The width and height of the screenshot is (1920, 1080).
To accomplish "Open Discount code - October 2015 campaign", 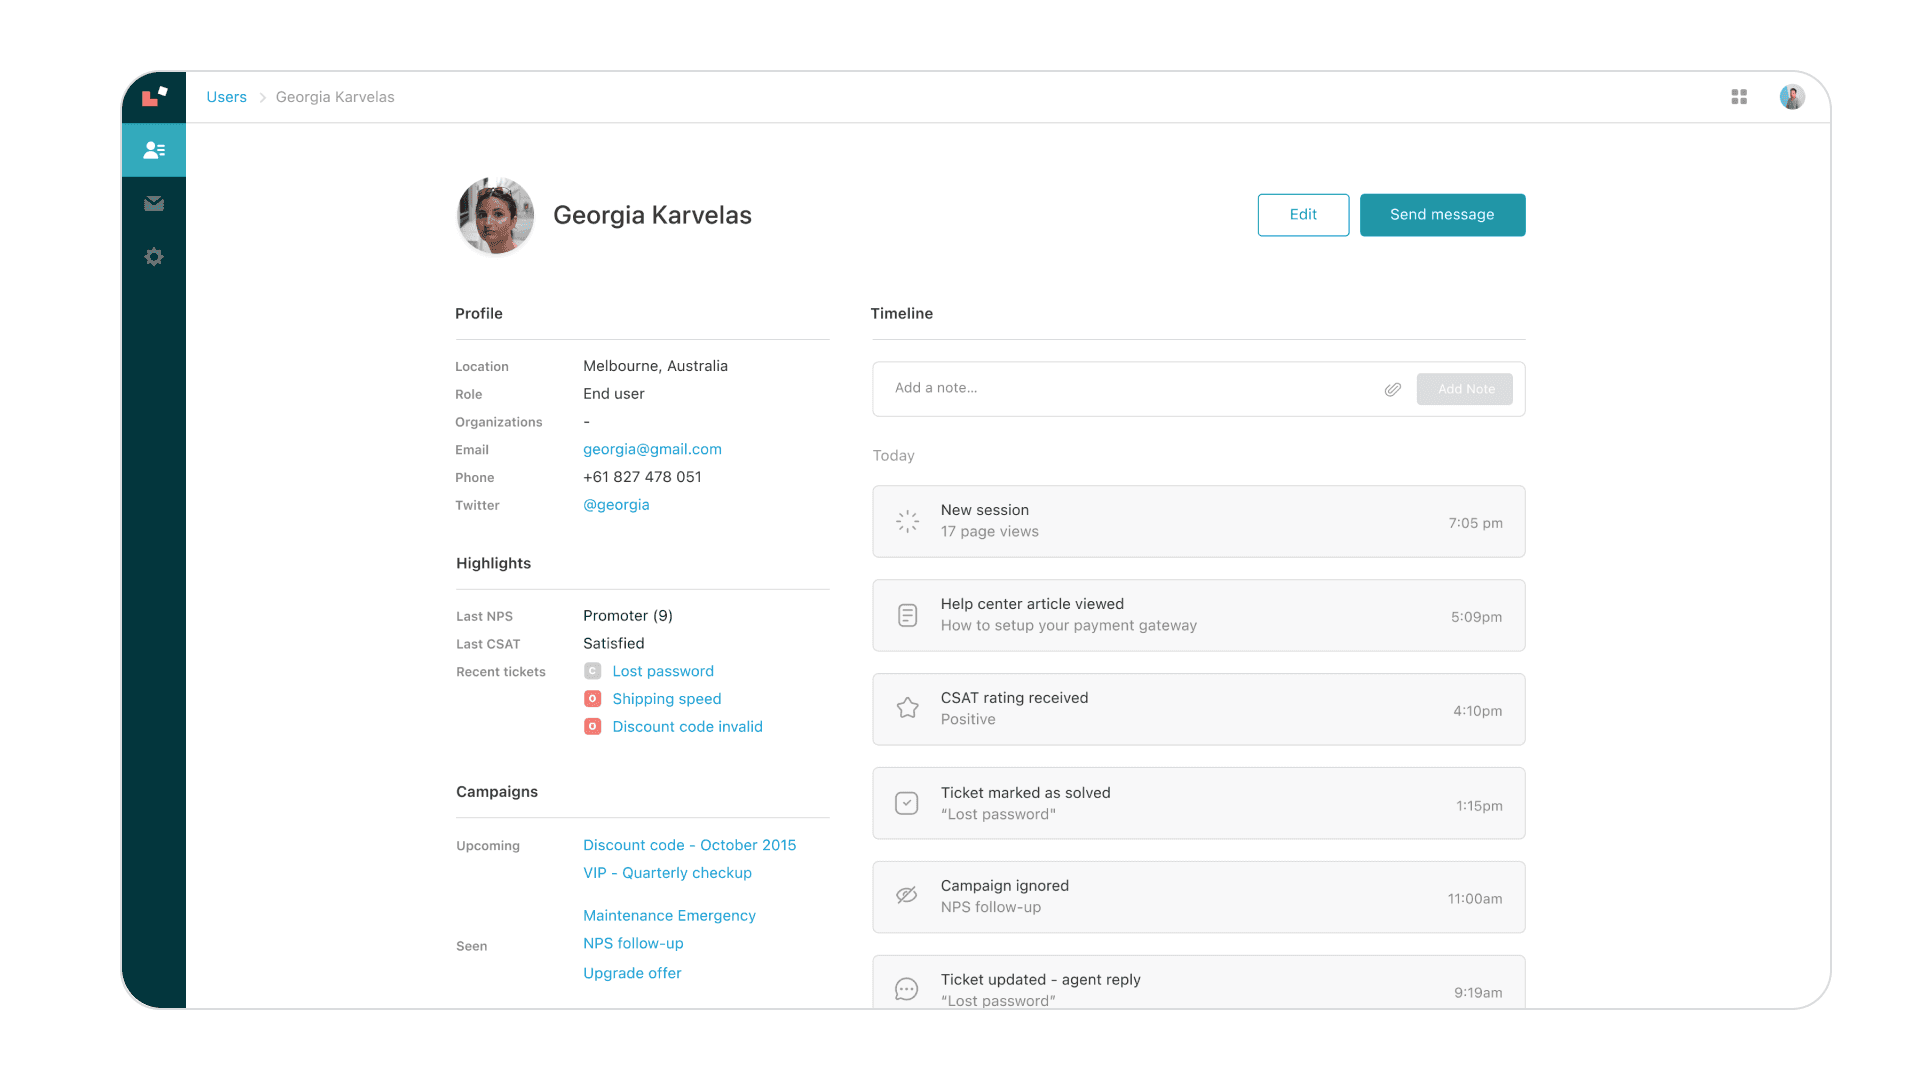I will 690,845.
